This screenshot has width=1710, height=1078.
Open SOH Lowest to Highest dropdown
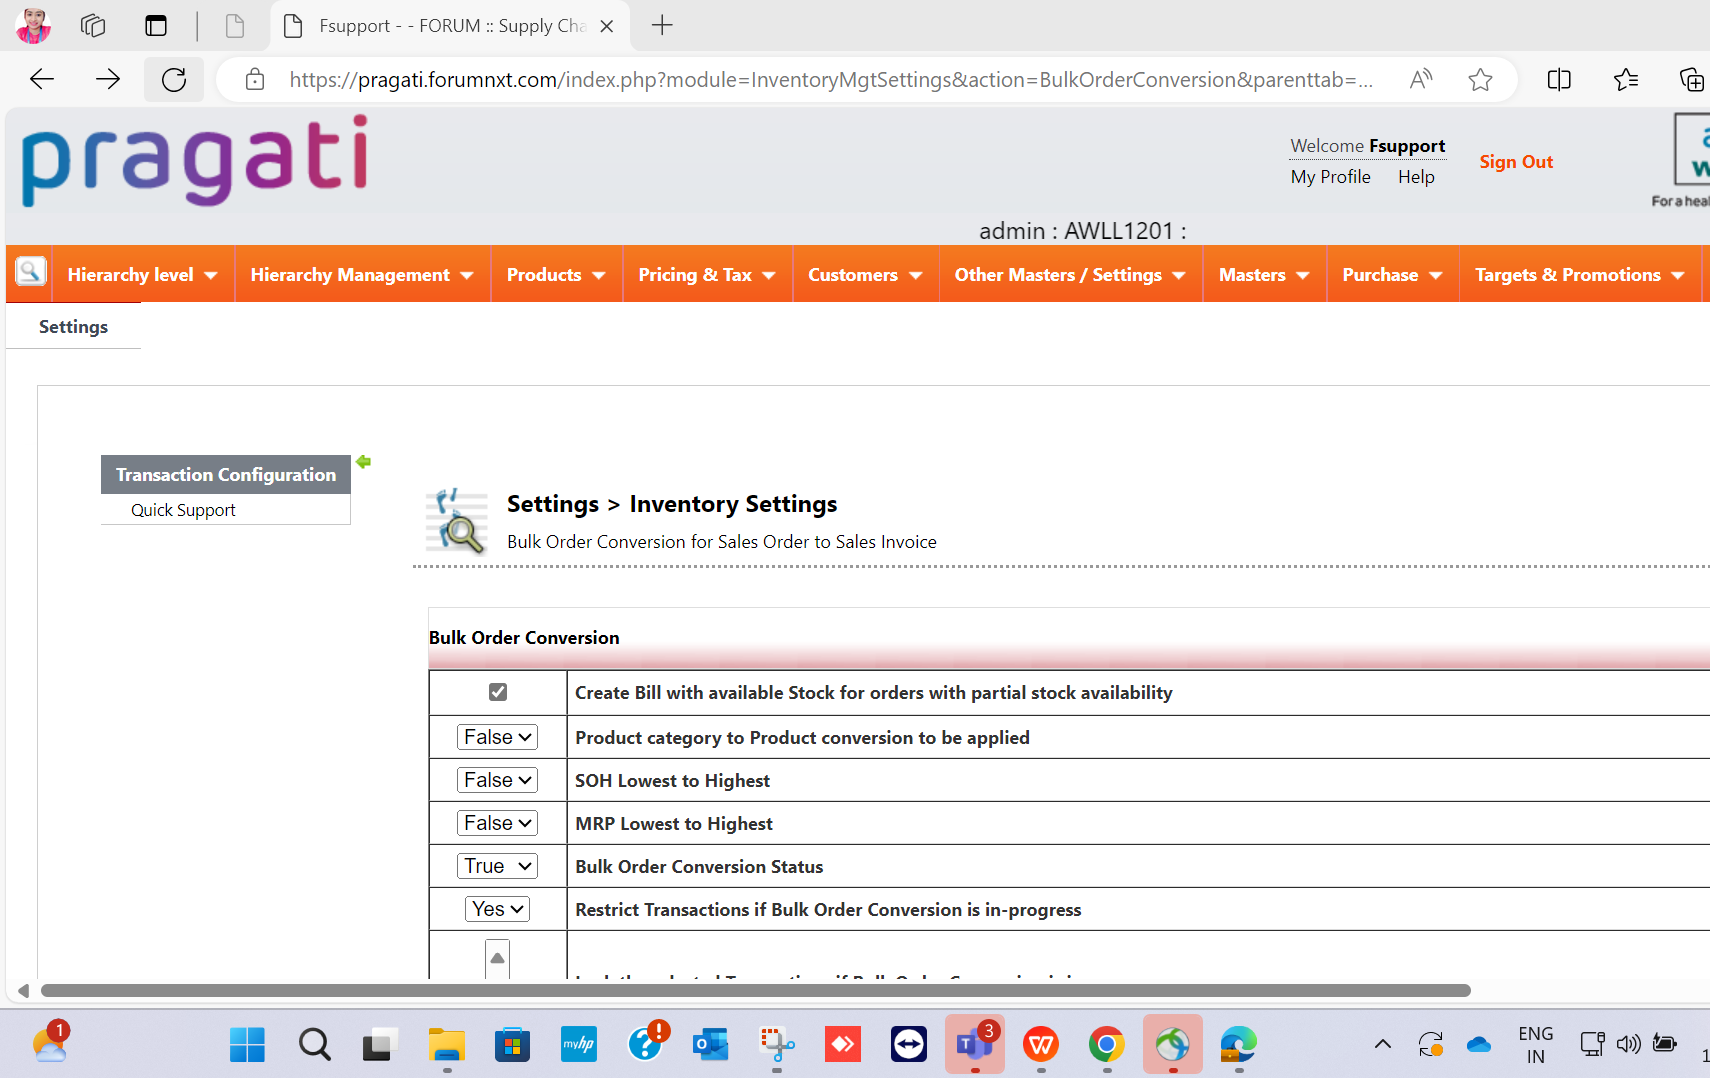click(x=498, y=780)
